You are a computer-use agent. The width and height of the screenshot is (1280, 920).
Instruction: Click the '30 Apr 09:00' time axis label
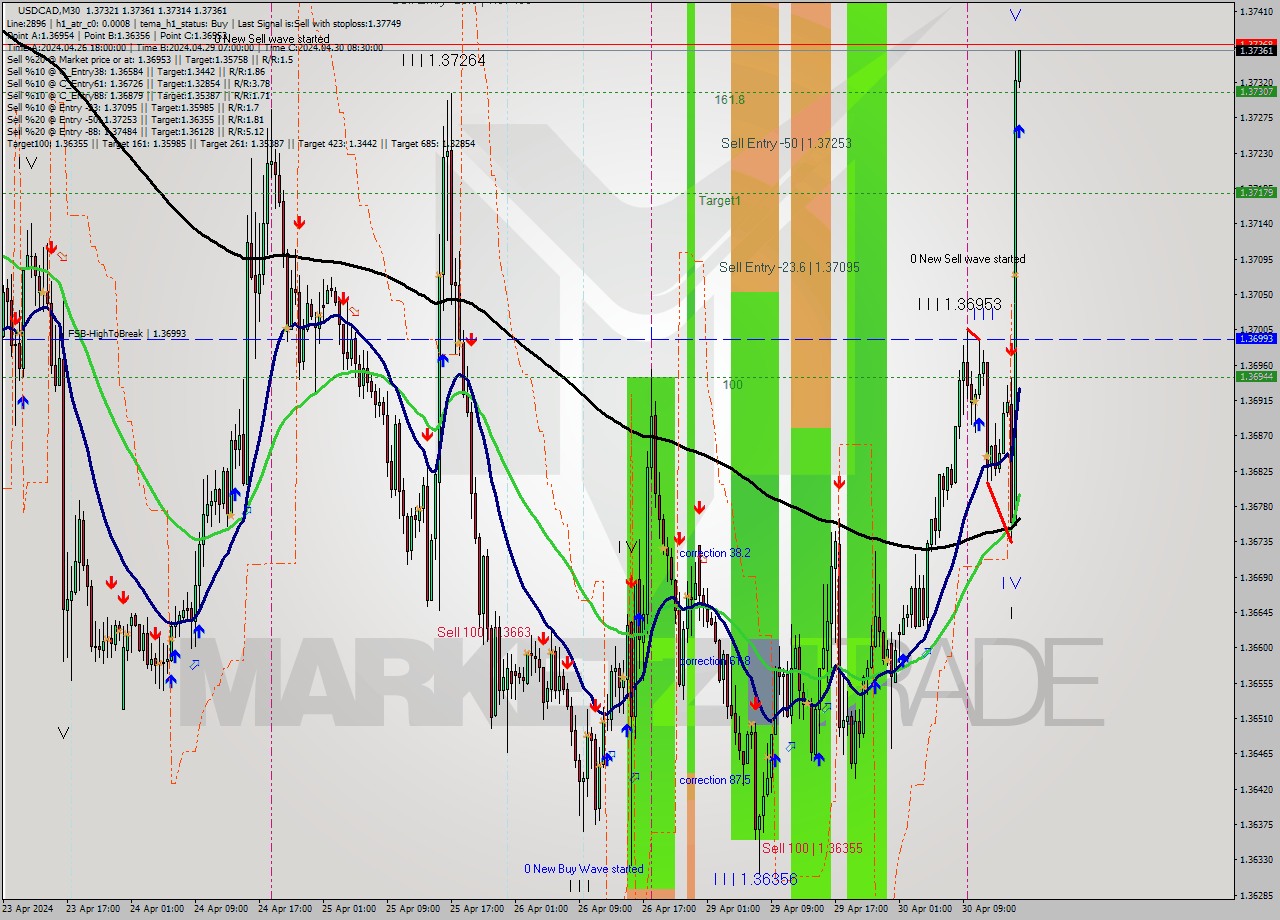tap(987, 909)
